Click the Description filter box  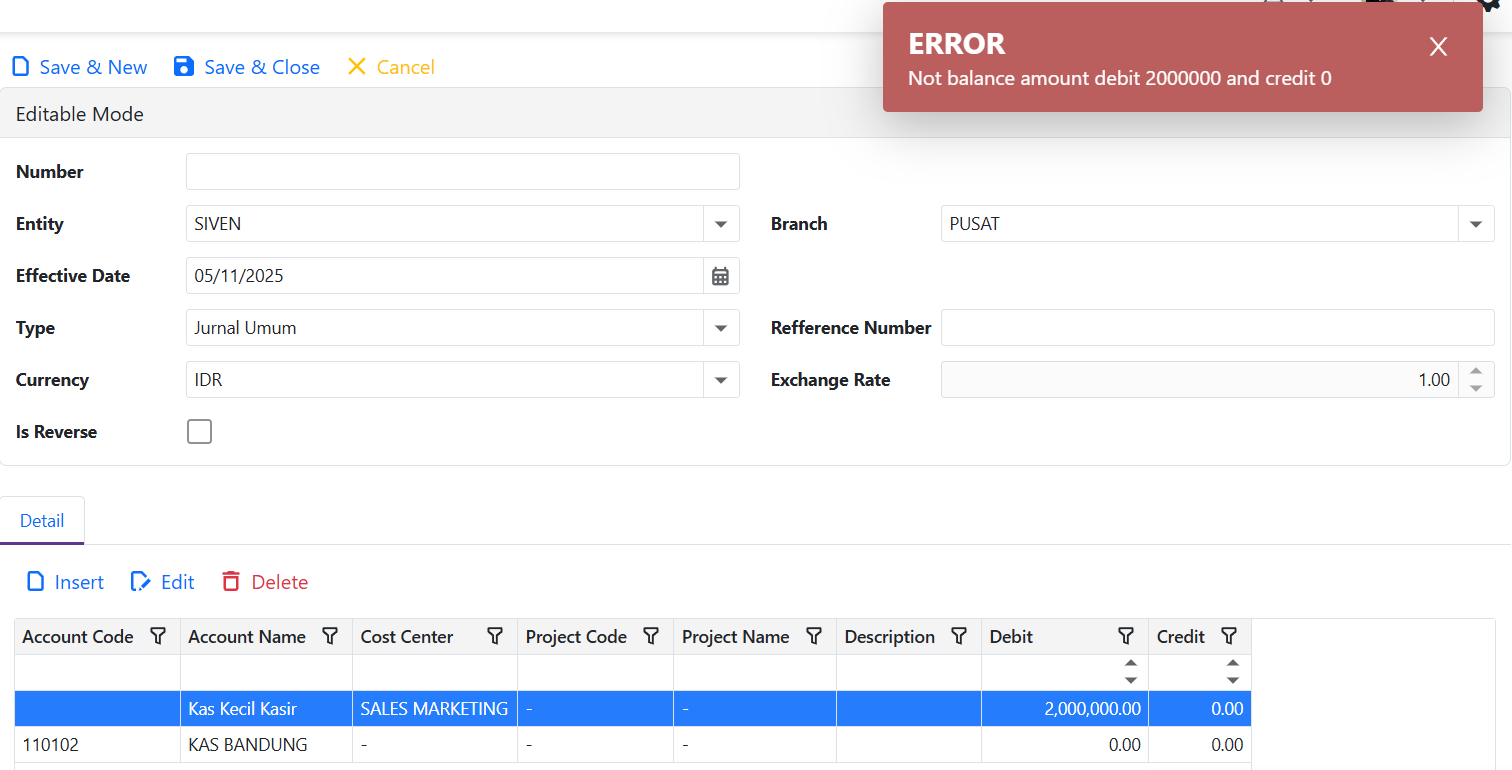coord(909,673)
